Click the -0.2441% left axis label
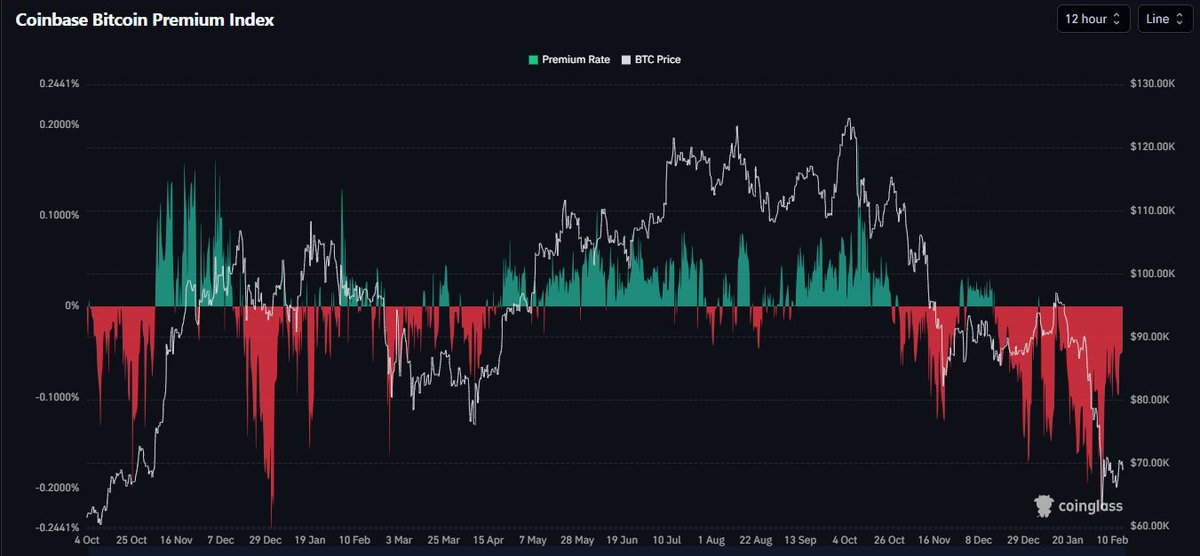The height and width of the screenshot is (556, 1200). coord(57,528)
